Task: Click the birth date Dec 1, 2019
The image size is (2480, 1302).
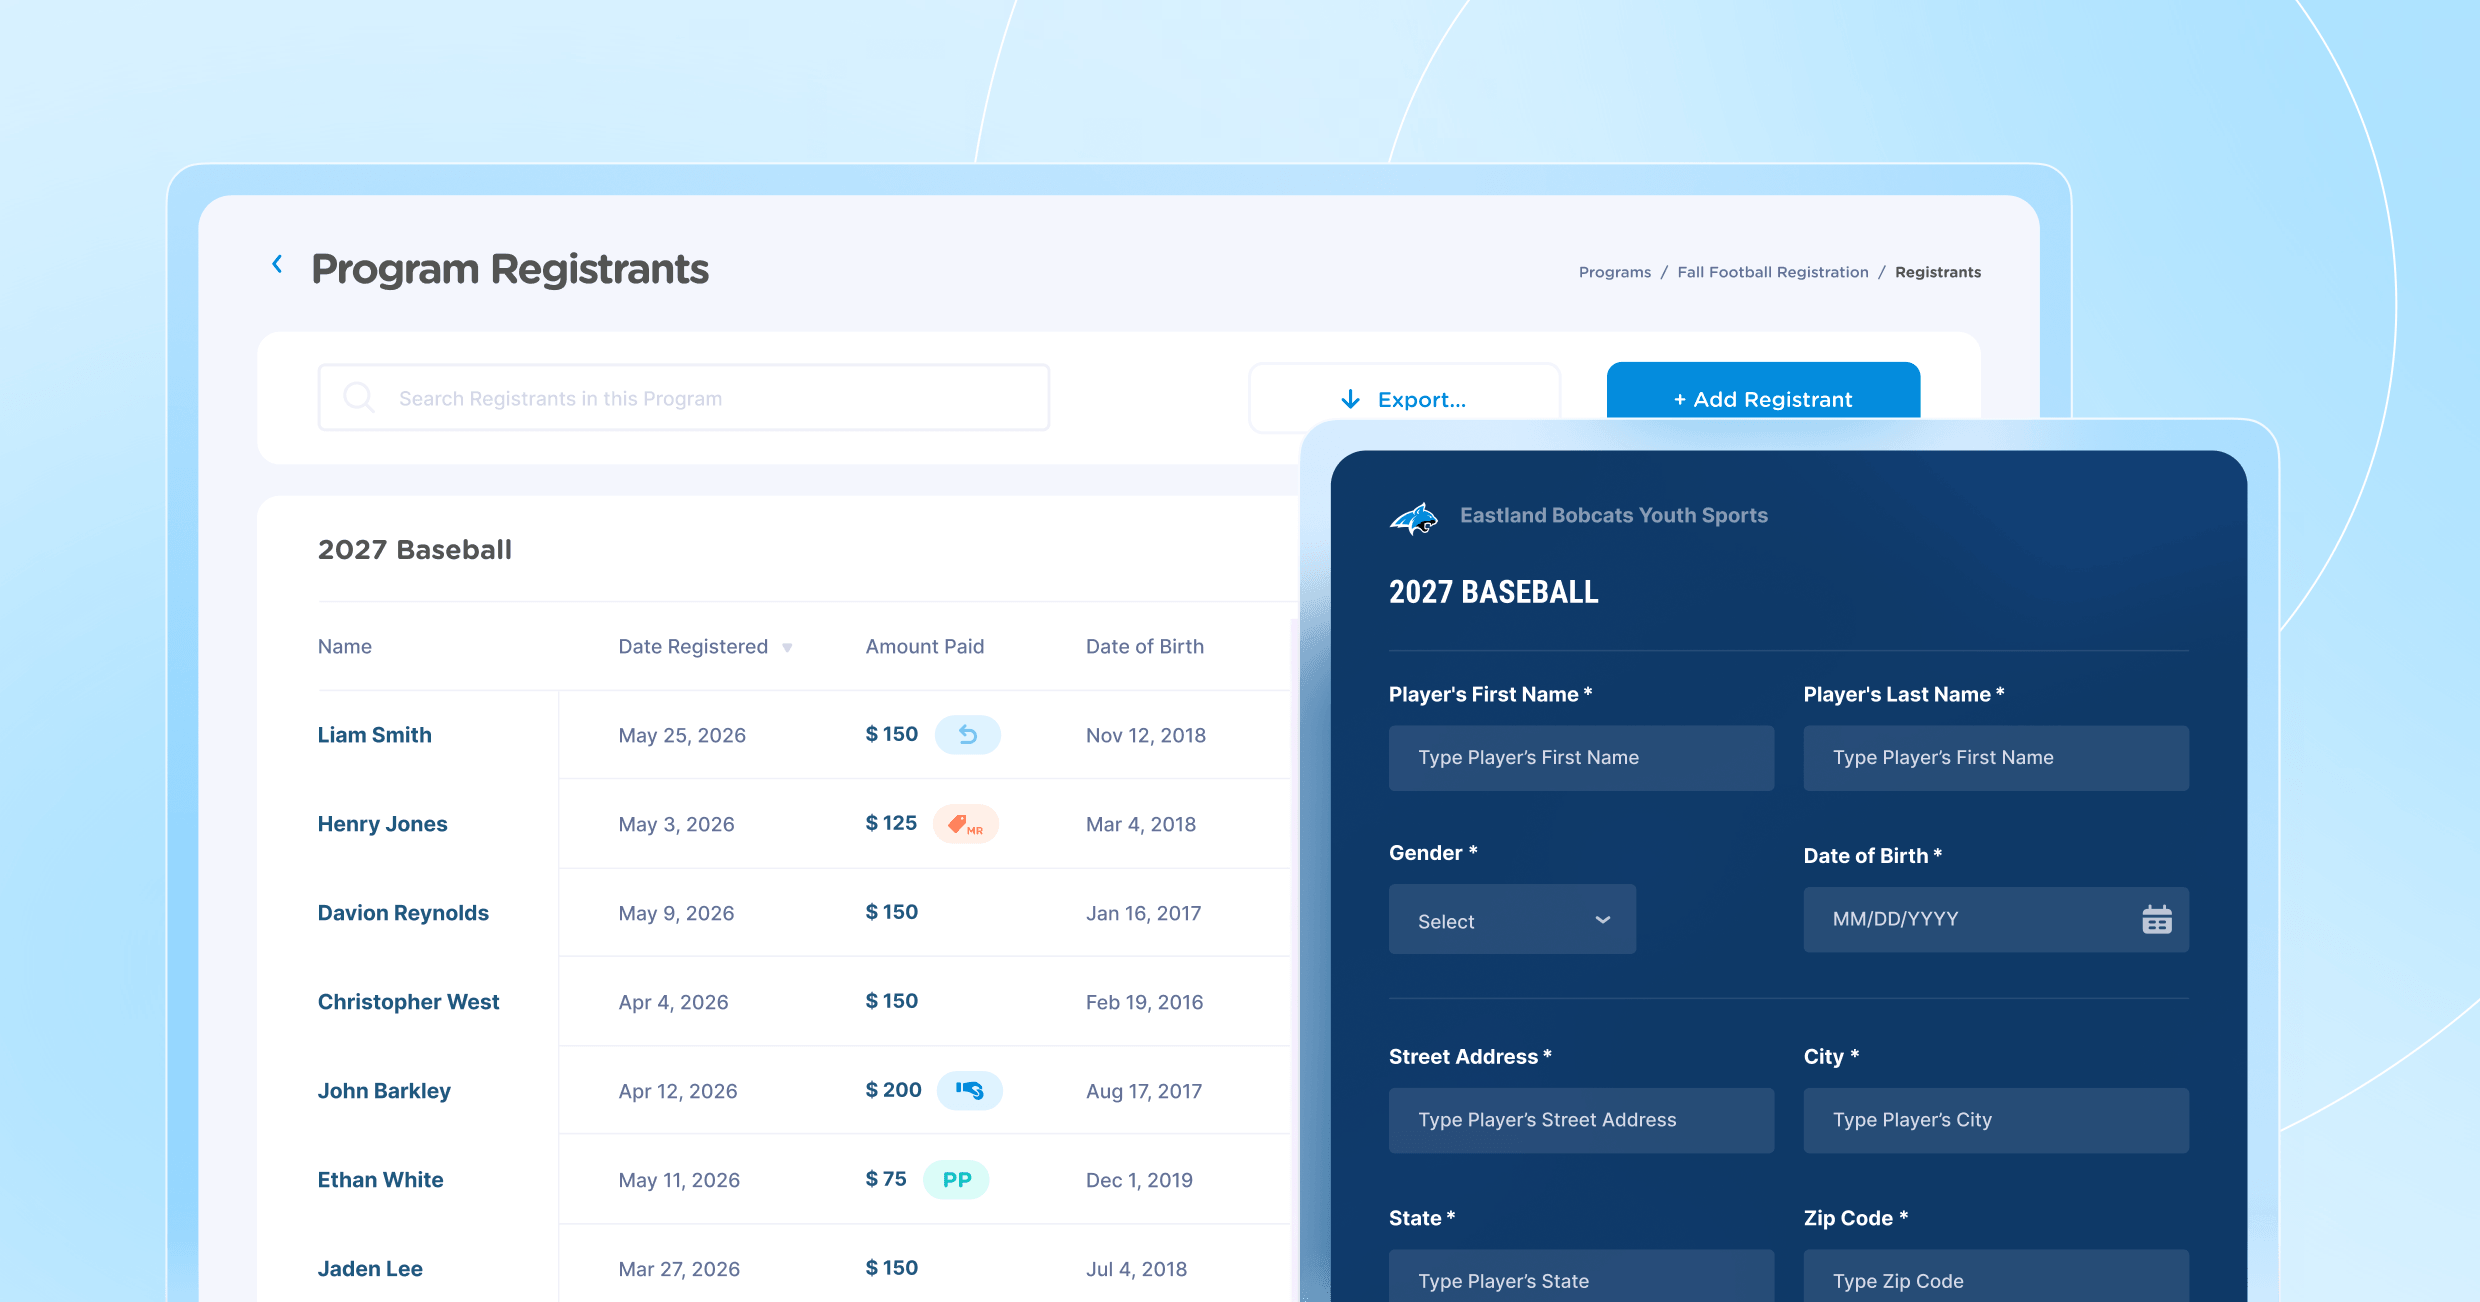Action: tap(1139, 1181)
